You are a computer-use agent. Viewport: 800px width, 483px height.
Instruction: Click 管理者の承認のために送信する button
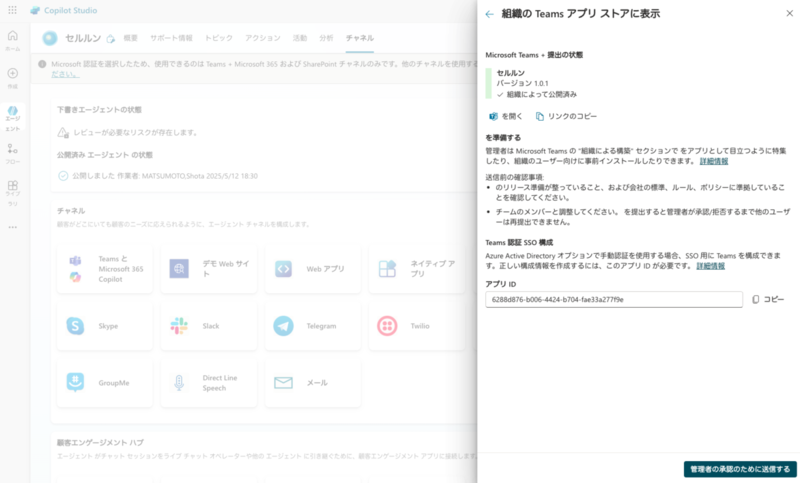tap(740, 469)
